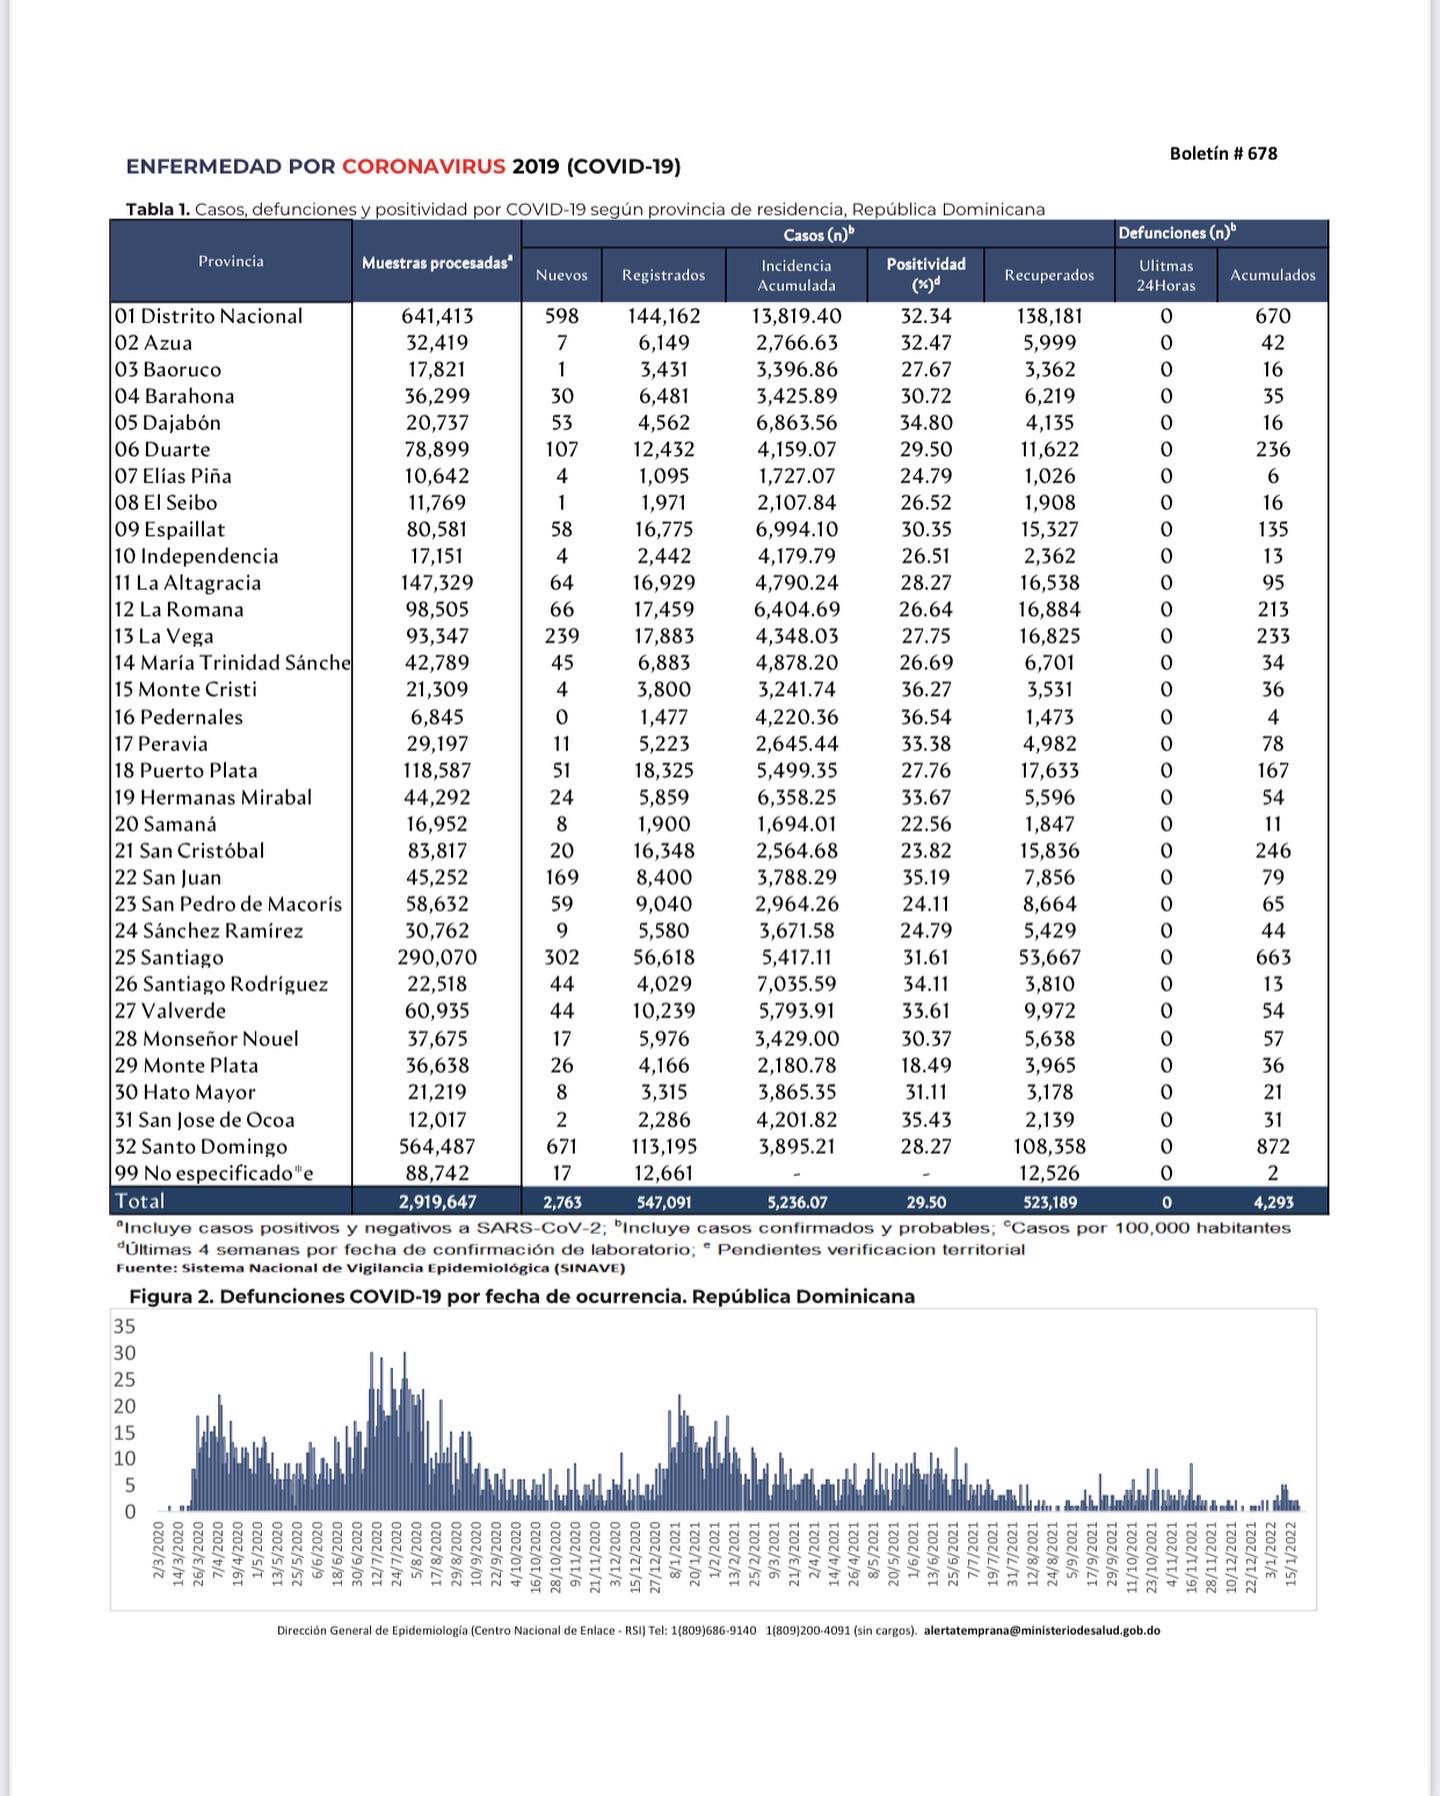Select the 'ENFERMEDAD POR CORONAVIRUS 2019 (COVID-19)' heading
Screen dimensions: 1440x1796
click(403, 166)
